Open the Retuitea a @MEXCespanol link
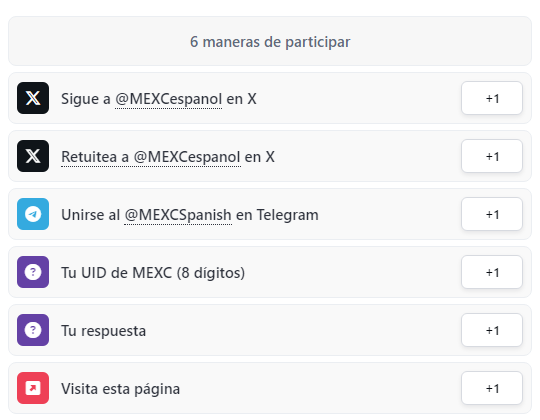Image resolution: width=540 pixels, height=420 pixels. click(x=151, y=157)
